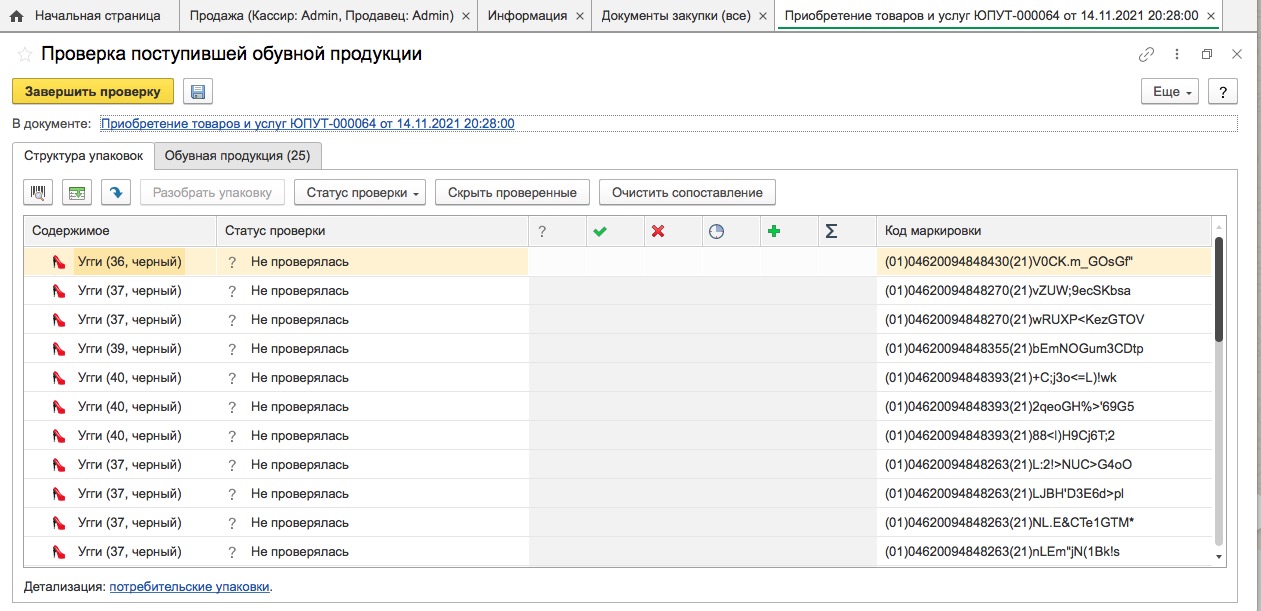Open the Home page house icon
This screenshot has height=611, width=1261.
[x=17, y=16]
